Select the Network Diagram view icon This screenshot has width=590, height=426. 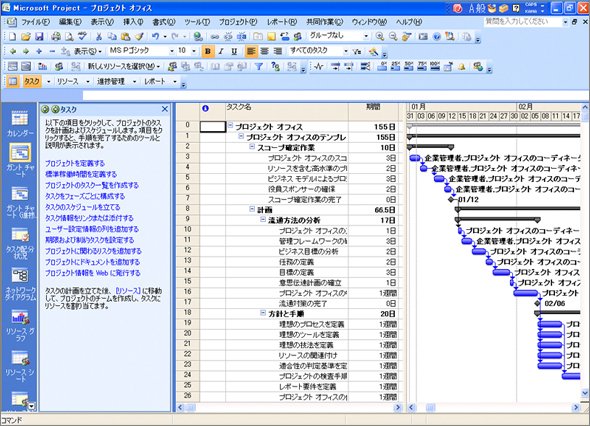pyautogui.click(x=20, y=284)
